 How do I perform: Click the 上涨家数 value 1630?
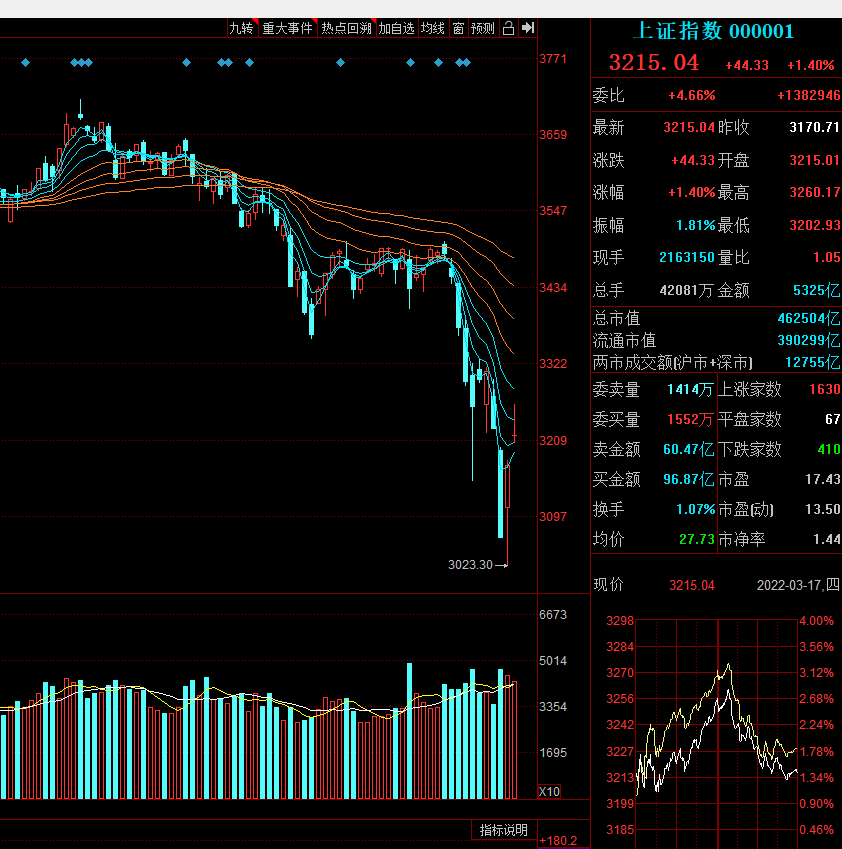click(825, 389)
